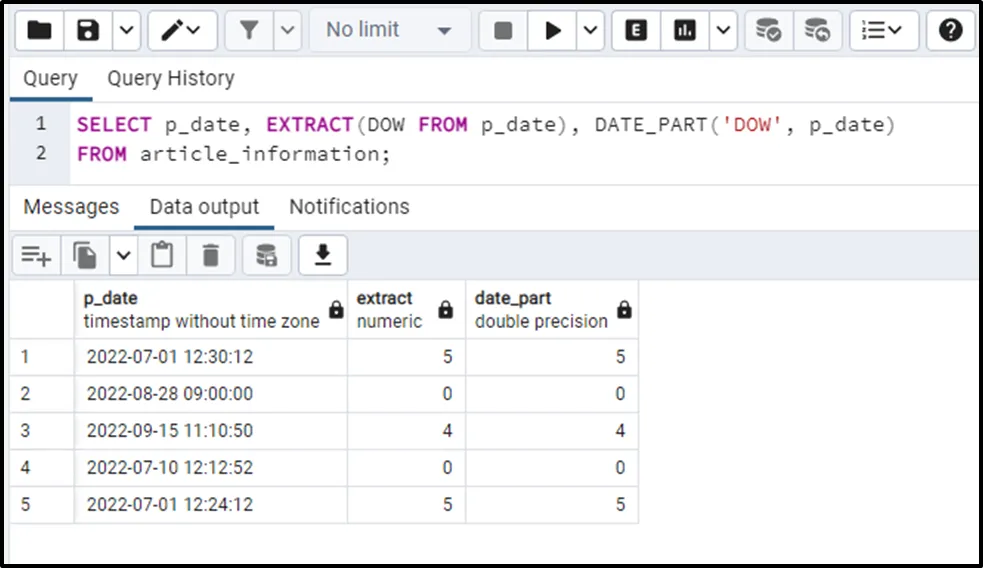Expand the Save File dropdown arrow
Image resolution: width=983 pixels, height=568 pixels.
tap(125, 31)
